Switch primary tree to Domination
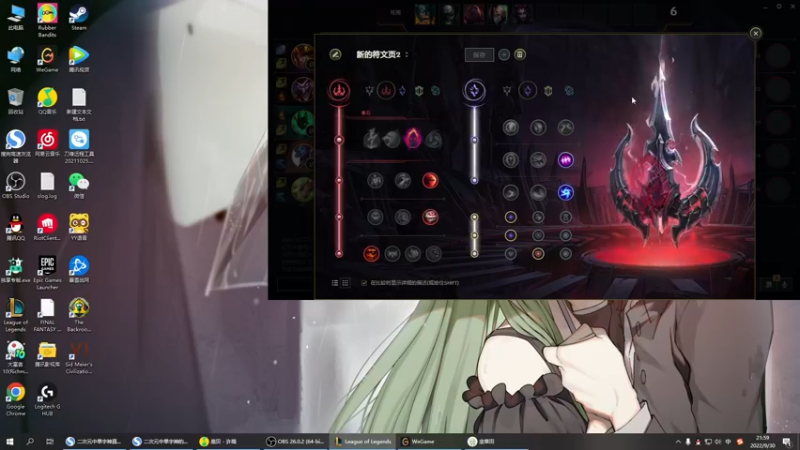The height and width of the screenshot is (450, 800). pos(386,91)
